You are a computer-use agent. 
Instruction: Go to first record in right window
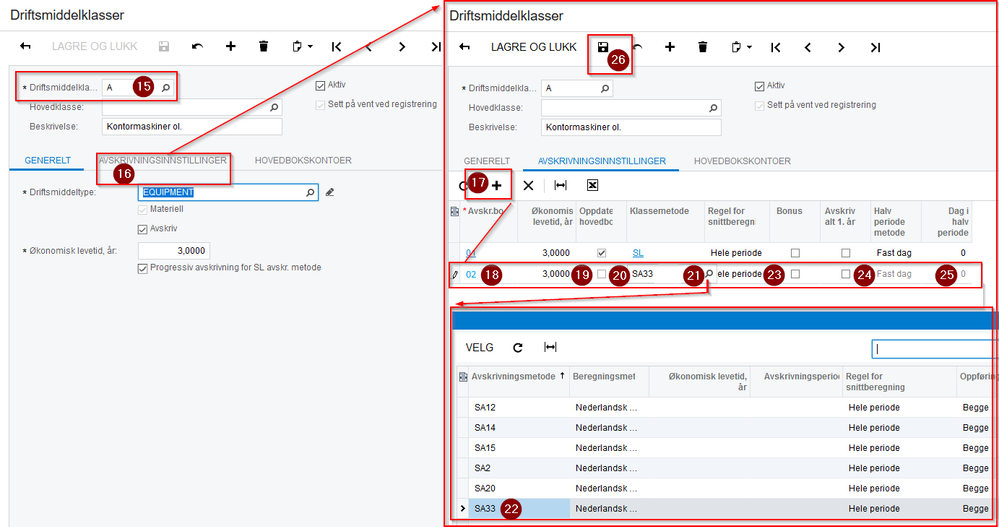(x=775, y=47)
